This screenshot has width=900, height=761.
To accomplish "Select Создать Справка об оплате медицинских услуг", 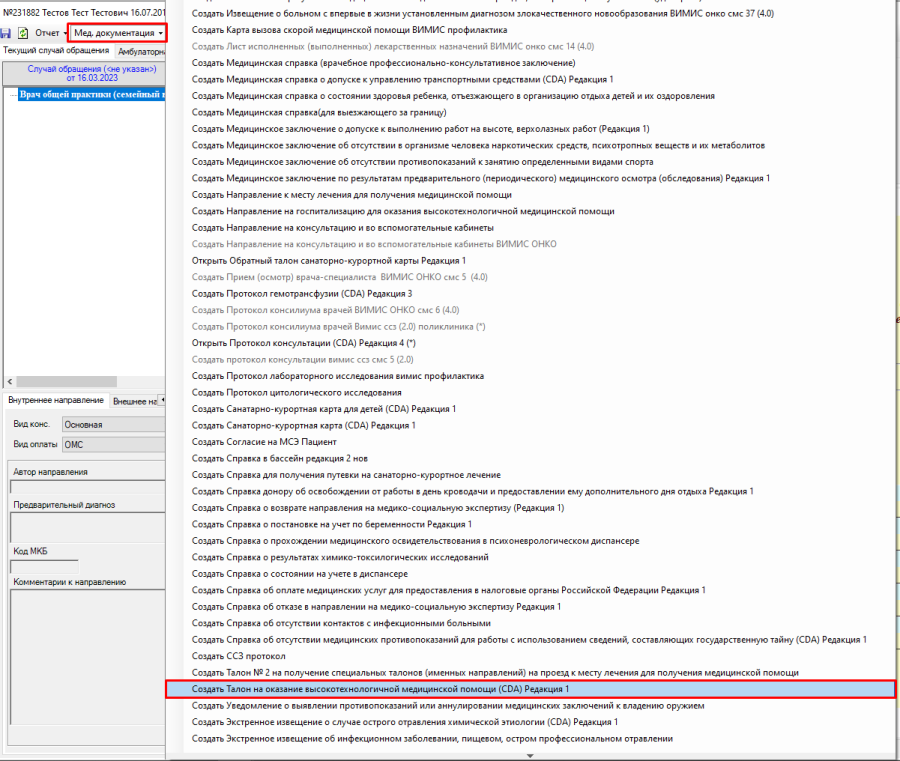I will (x=448, y=591).
